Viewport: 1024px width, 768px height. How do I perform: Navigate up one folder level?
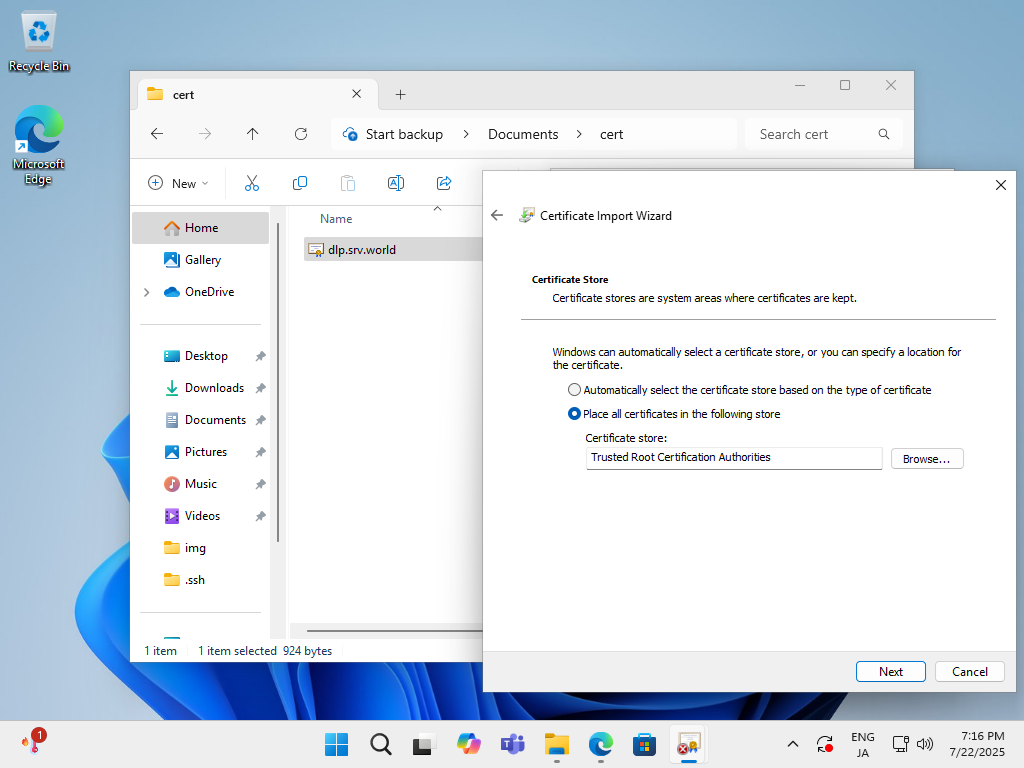(x=252, y=133)
